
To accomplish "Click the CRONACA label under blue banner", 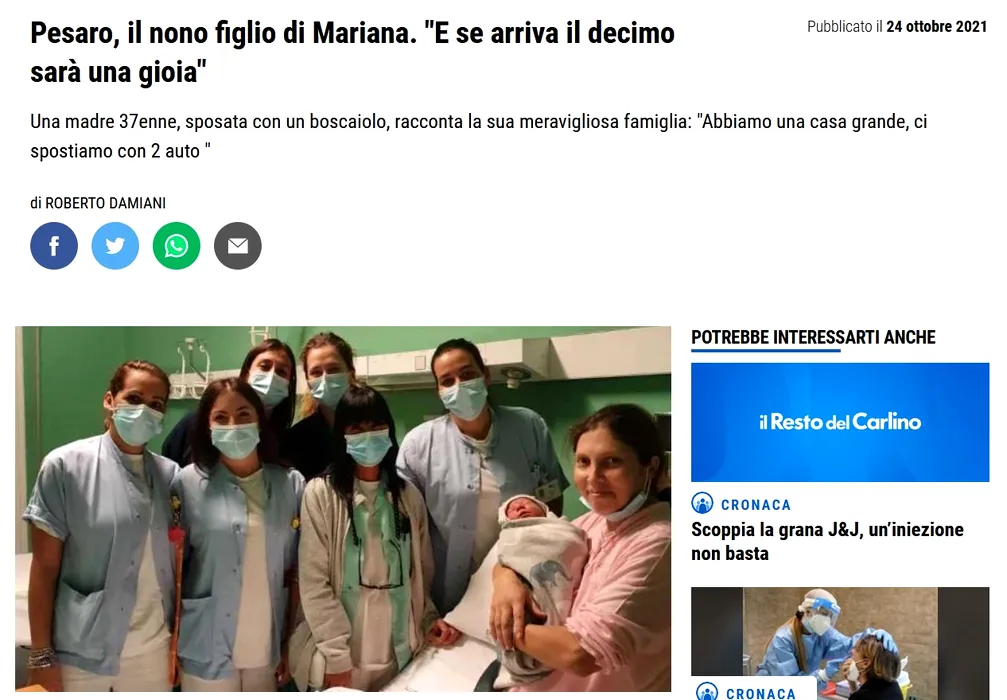I will [756, 505].
